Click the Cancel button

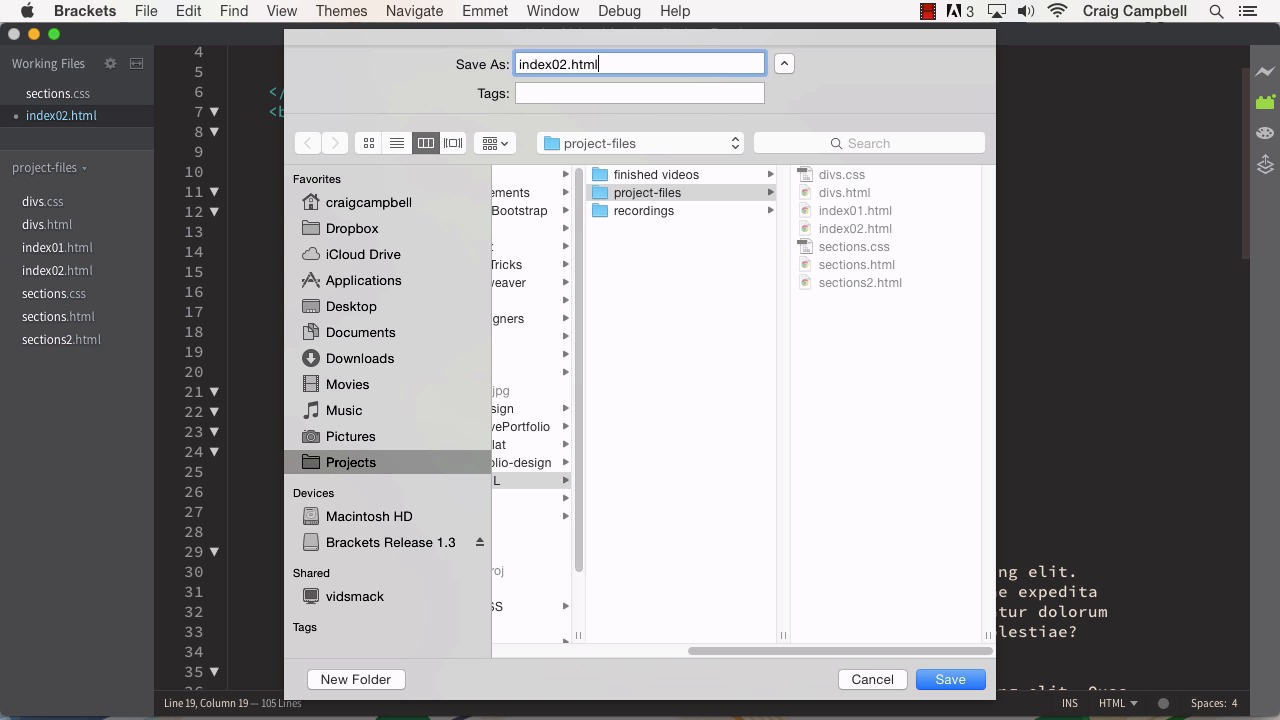pyautogui.click(x=872, y=679)
